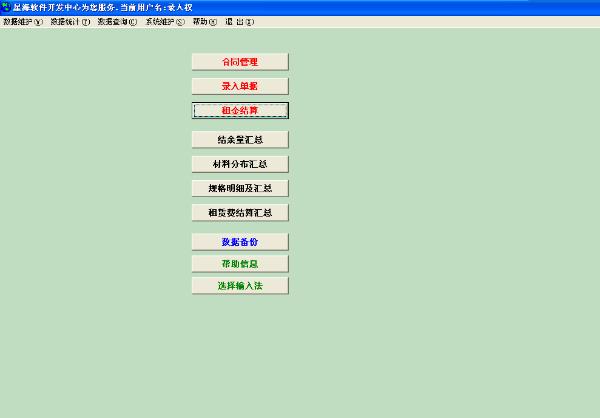Image resolution: width=600 pixels, height=418 pixels.
Task: Click the 录入单据 button
Action: 240,86
